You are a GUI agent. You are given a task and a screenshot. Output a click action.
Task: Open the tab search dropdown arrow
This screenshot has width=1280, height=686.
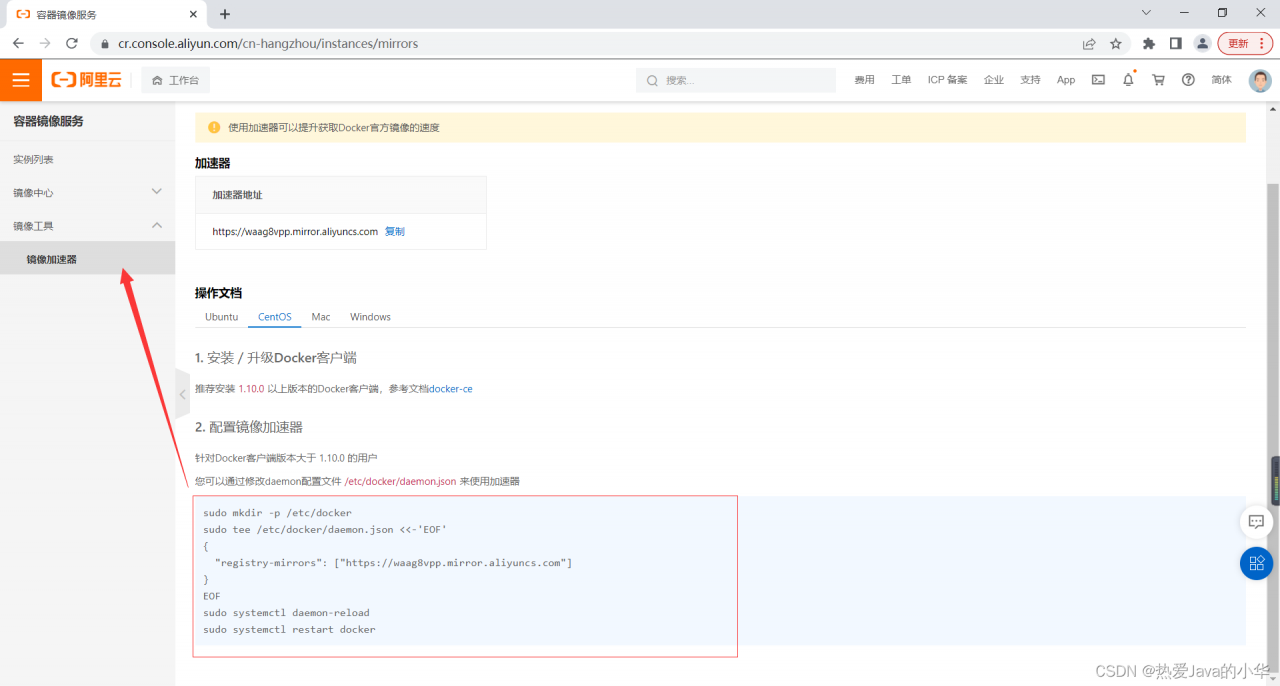tap(1146, 13)
